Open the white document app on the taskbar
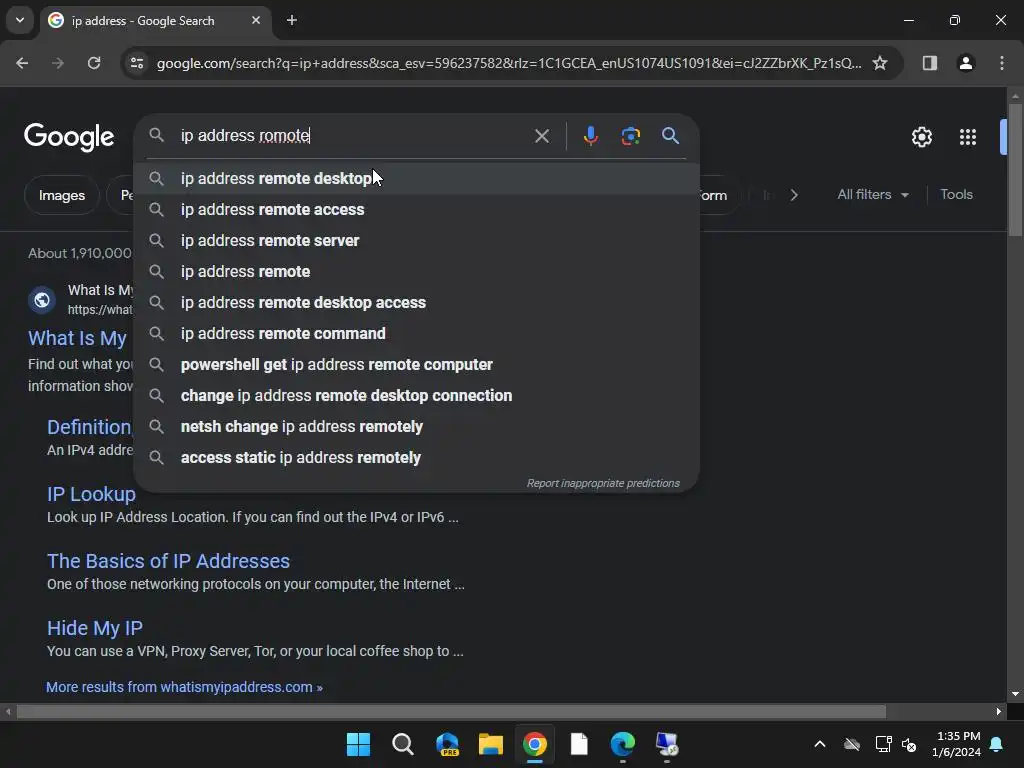1024x768 pixels. pyautogui.click(x=579, y=744)
